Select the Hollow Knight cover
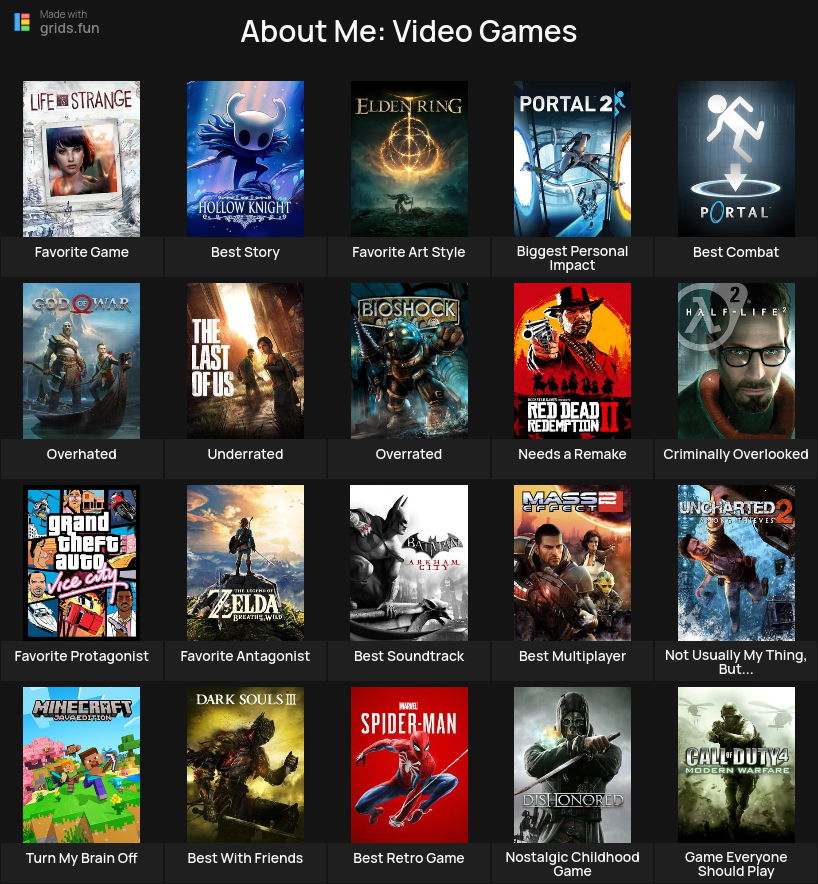The height and width of the screenshot is (884, 818). pyautogui.click(x=245, y=159)
